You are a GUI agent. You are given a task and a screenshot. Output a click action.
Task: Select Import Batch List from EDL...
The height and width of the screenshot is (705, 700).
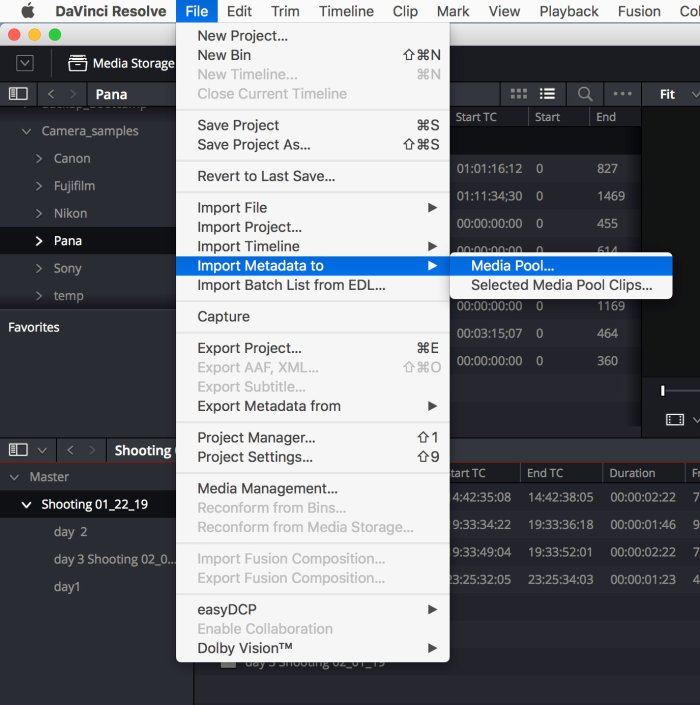click(313, 285)
